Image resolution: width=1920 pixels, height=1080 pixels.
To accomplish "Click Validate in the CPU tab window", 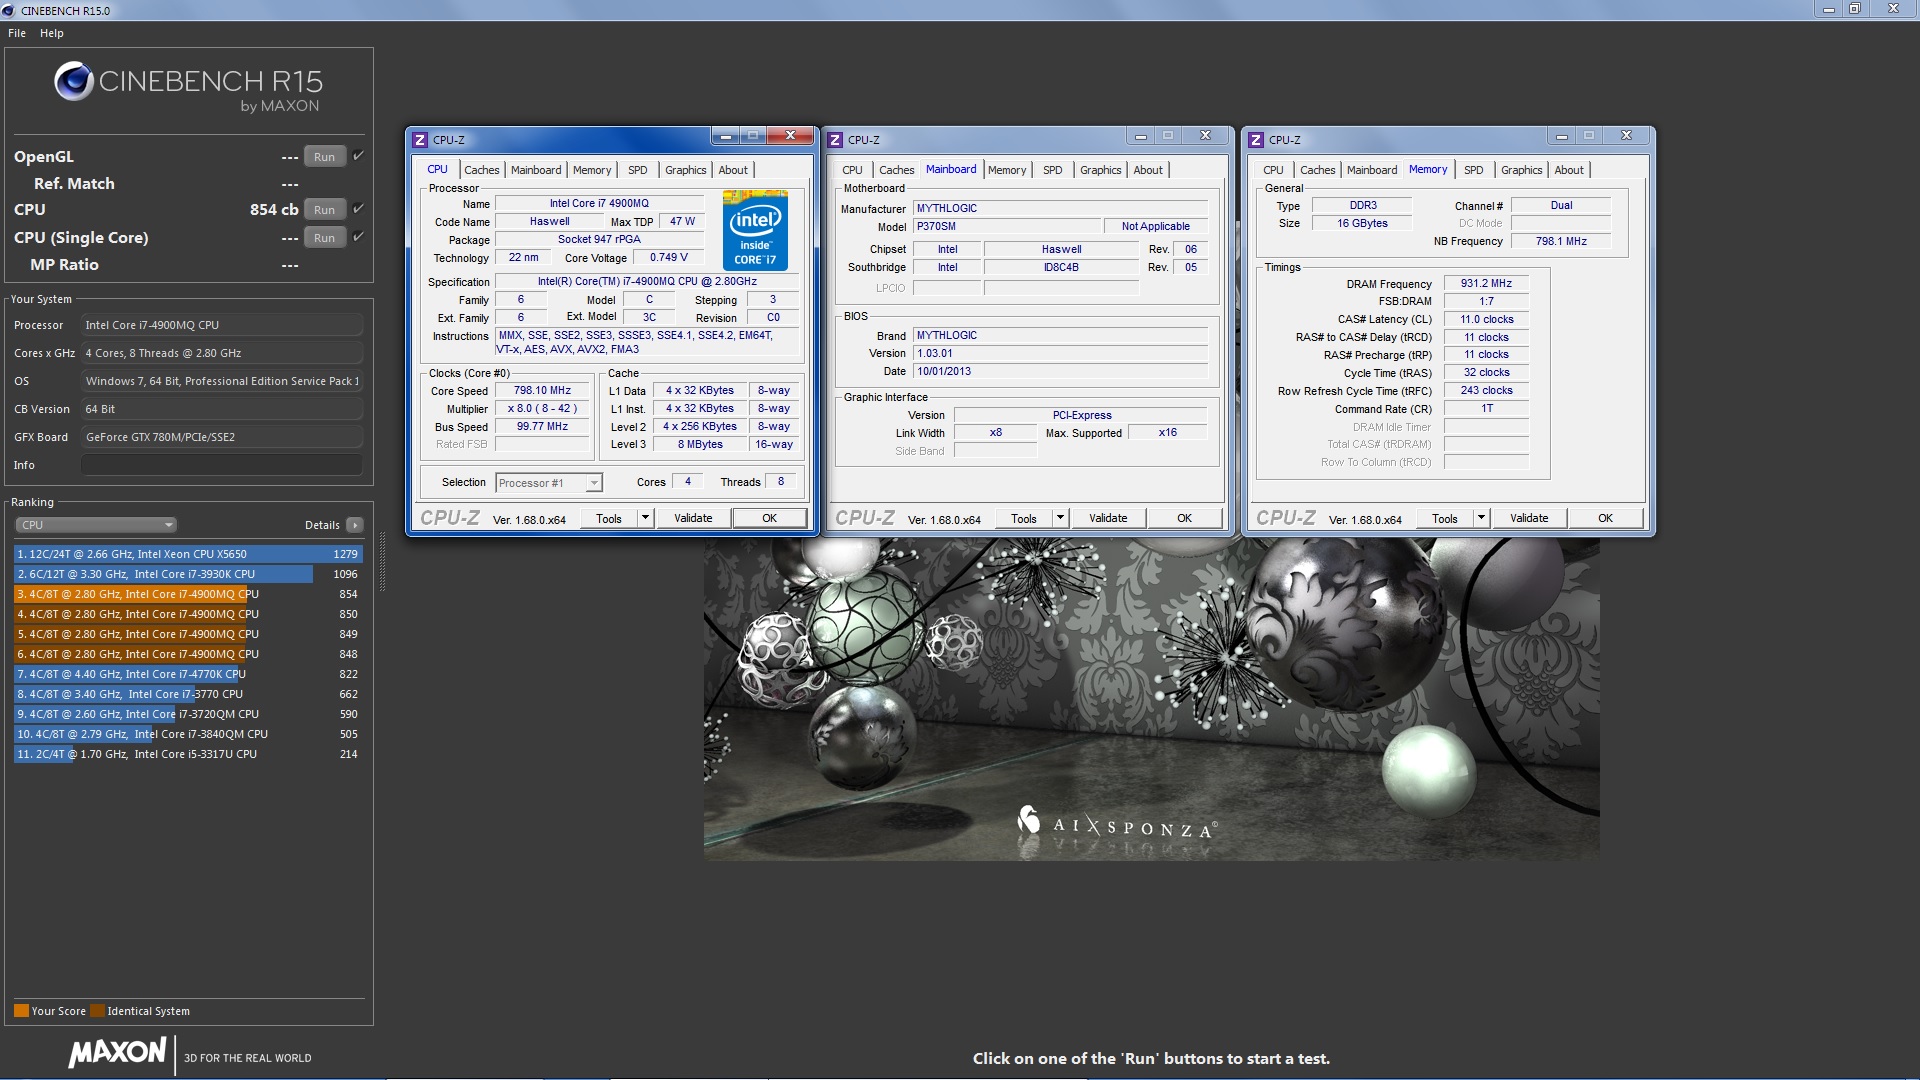I will coord(693,518).
